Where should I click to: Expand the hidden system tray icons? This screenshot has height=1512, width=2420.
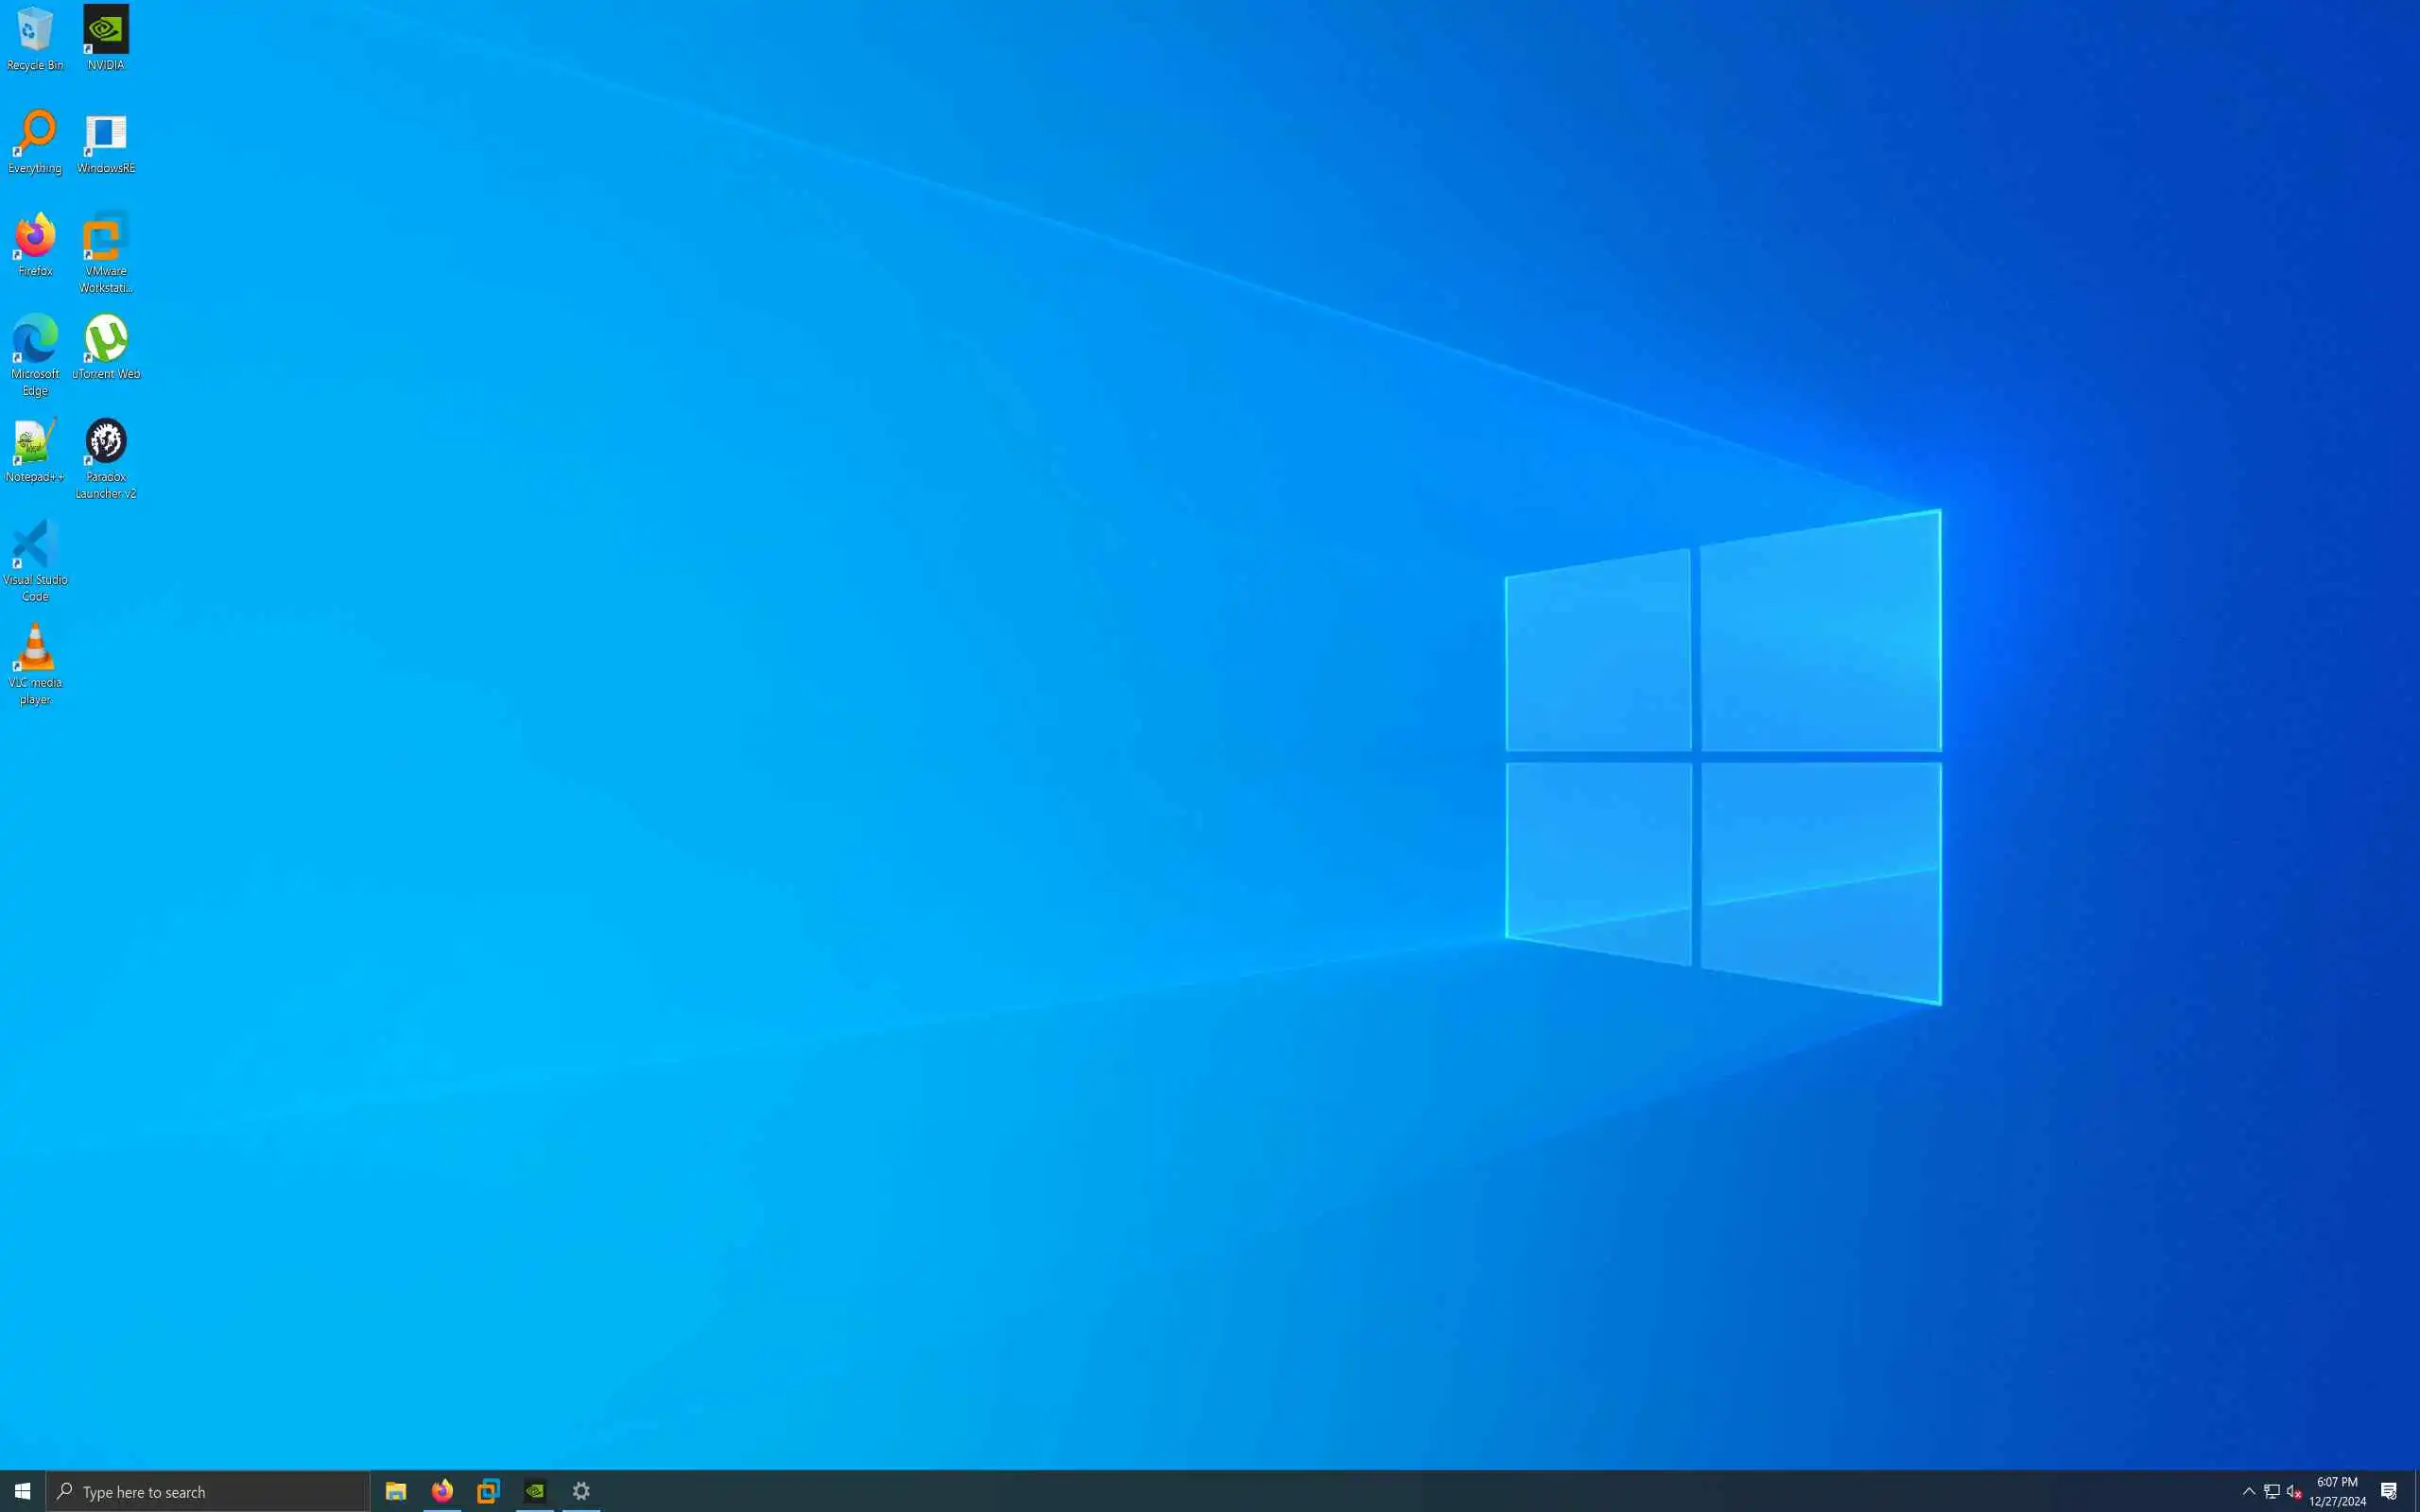(2249, 1491)
